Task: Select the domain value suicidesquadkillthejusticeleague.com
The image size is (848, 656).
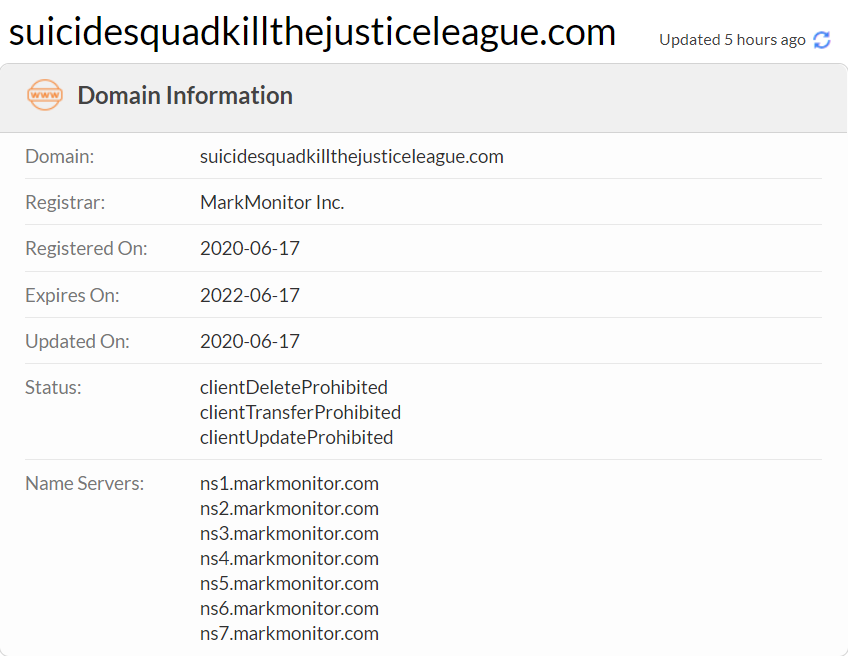Action: [352, 156]
